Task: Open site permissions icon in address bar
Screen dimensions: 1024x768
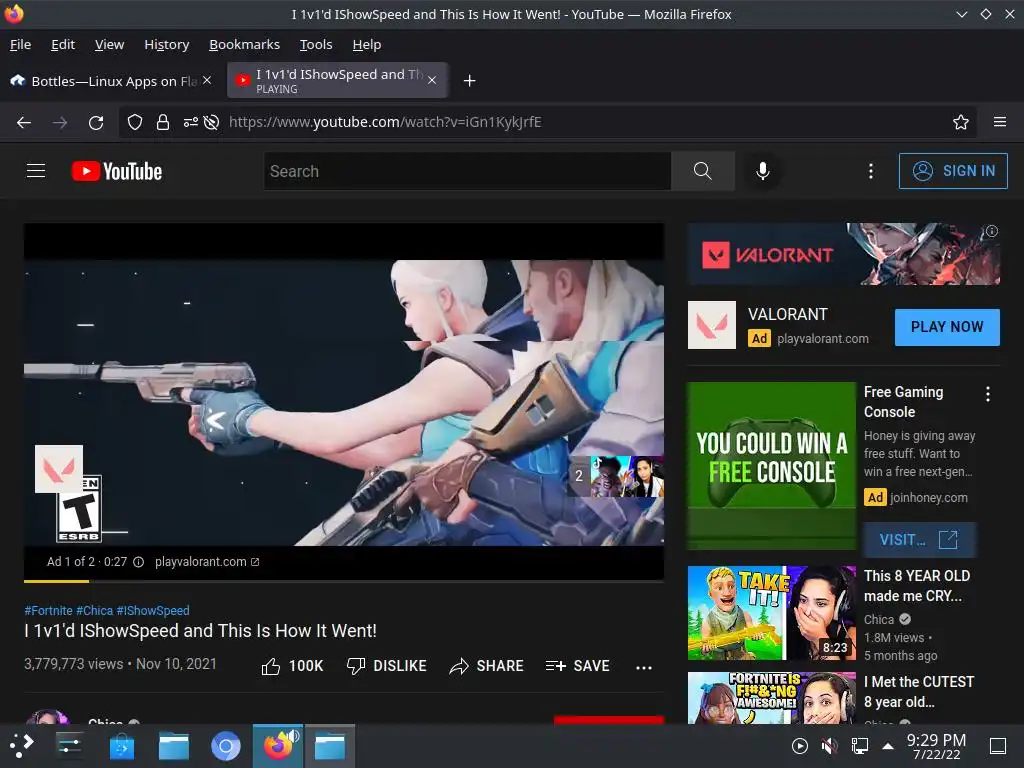Action: pyautogui.click(x=191, y=122)
